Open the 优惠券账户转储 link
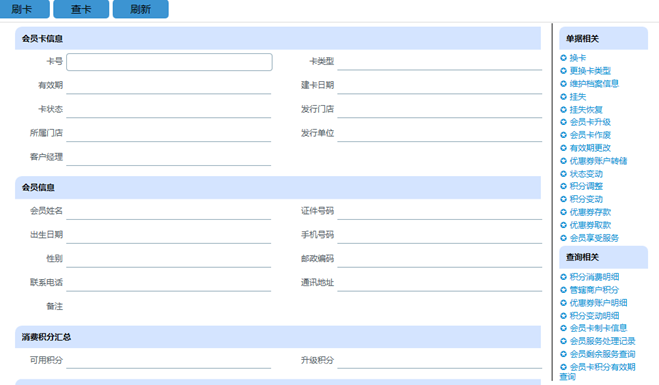 (x=598, y=161)
